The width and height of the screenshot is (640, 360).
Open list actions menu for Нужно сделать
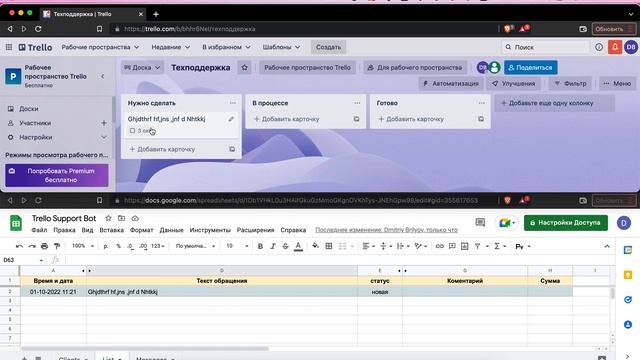[233, 103]
